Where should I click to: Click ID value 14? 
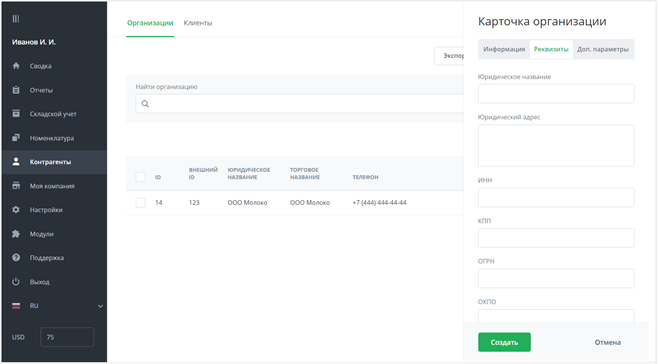point(159,202)
